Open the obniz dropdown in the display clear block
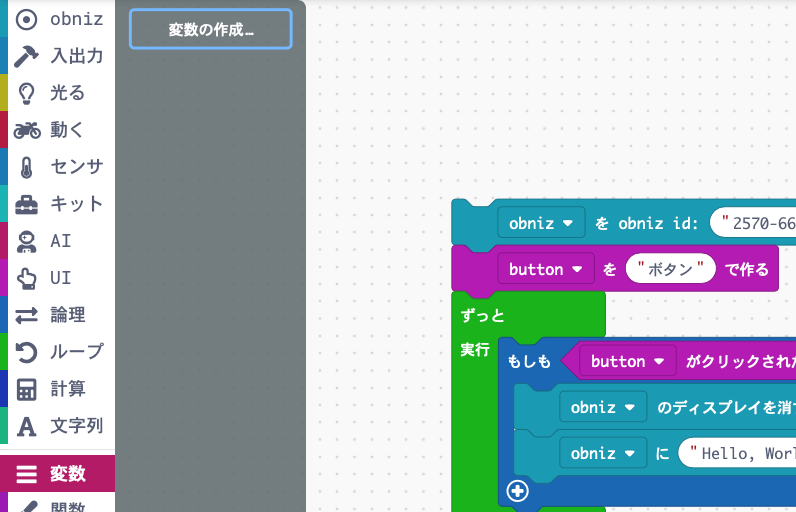The width and height of the screenshot is (796, 512). [x=603, y=408]
